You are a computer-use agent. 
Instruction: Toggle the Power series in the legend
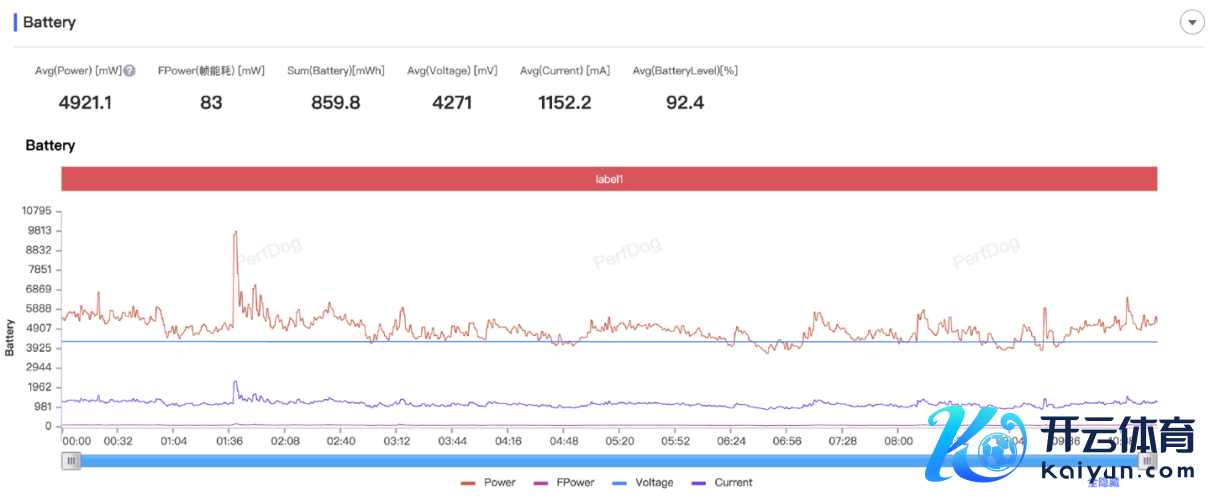click(488, 483)
